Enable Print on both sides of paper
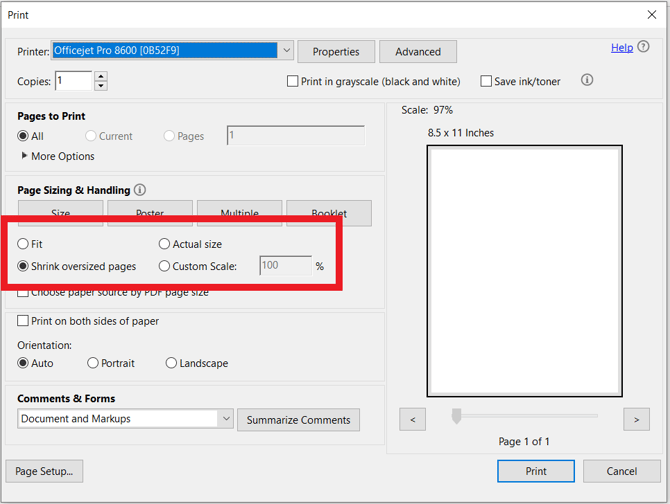 [24, 322]
